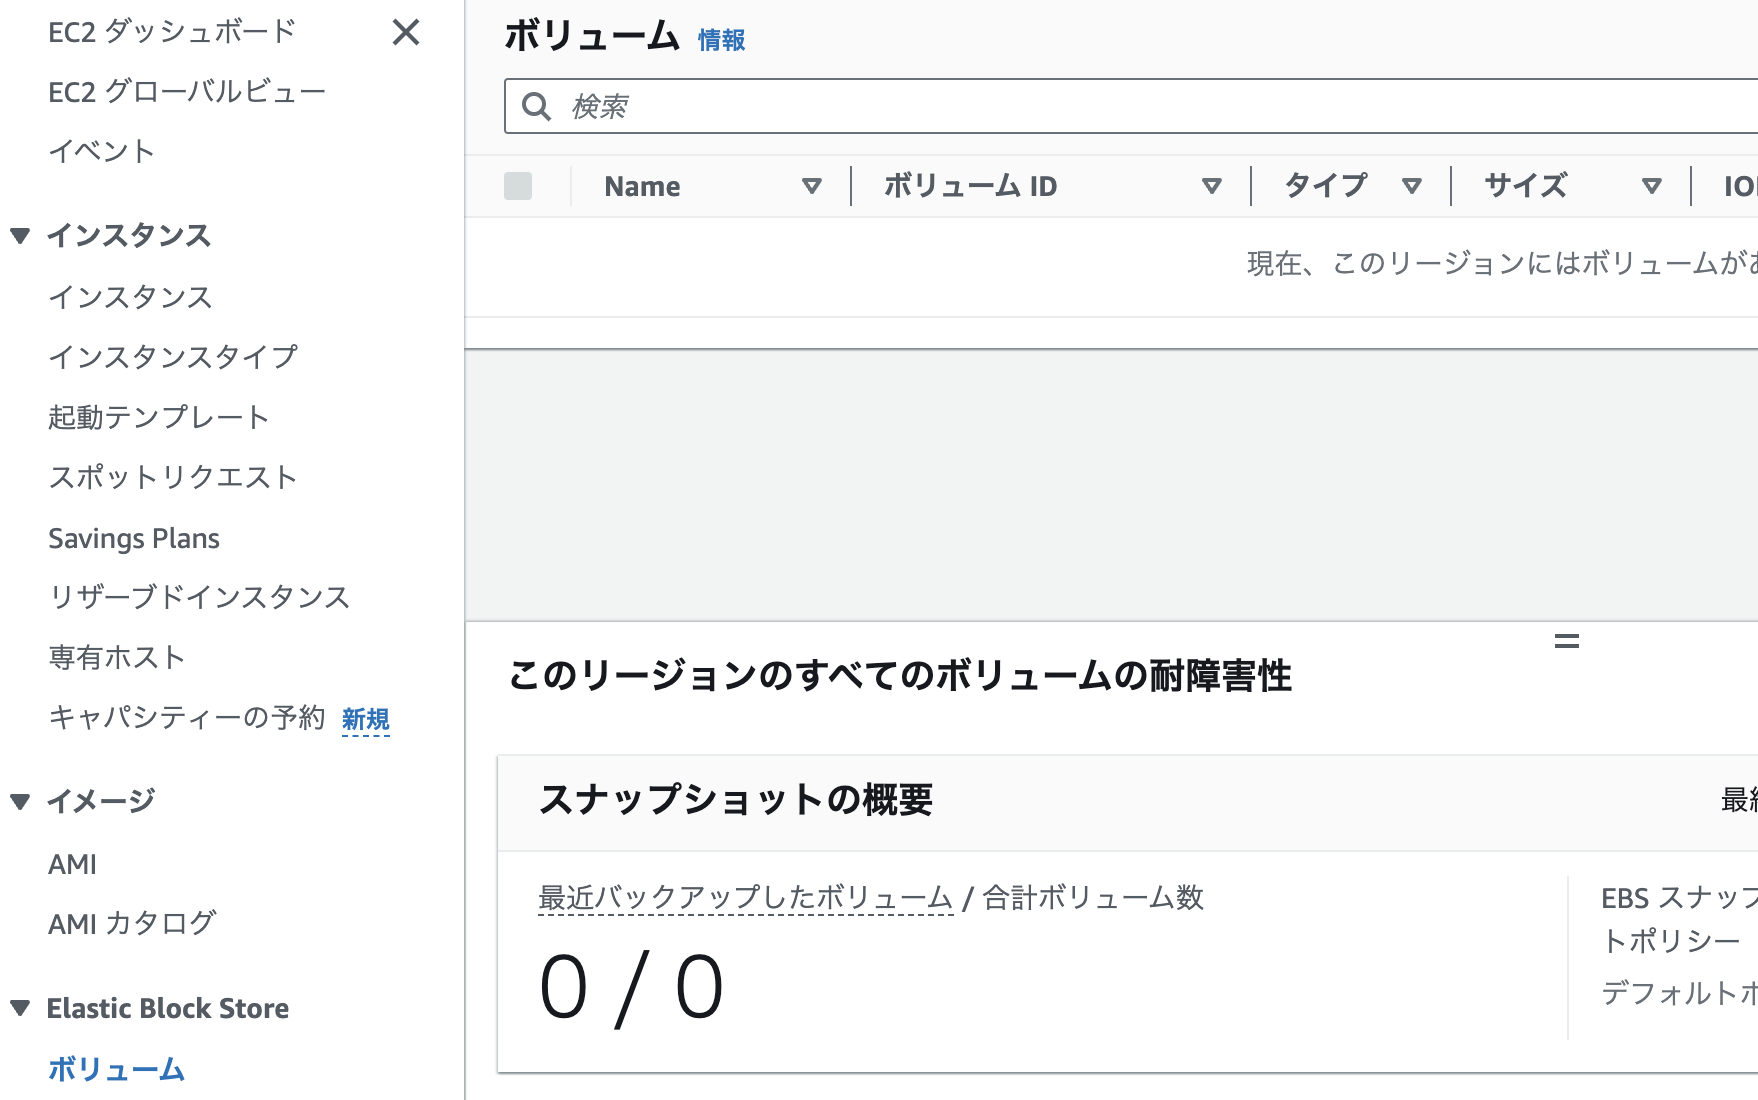This screenshot has height=1100, width=1758.
Task: Open the Name column sort dropdown
Action: point(812,186)
